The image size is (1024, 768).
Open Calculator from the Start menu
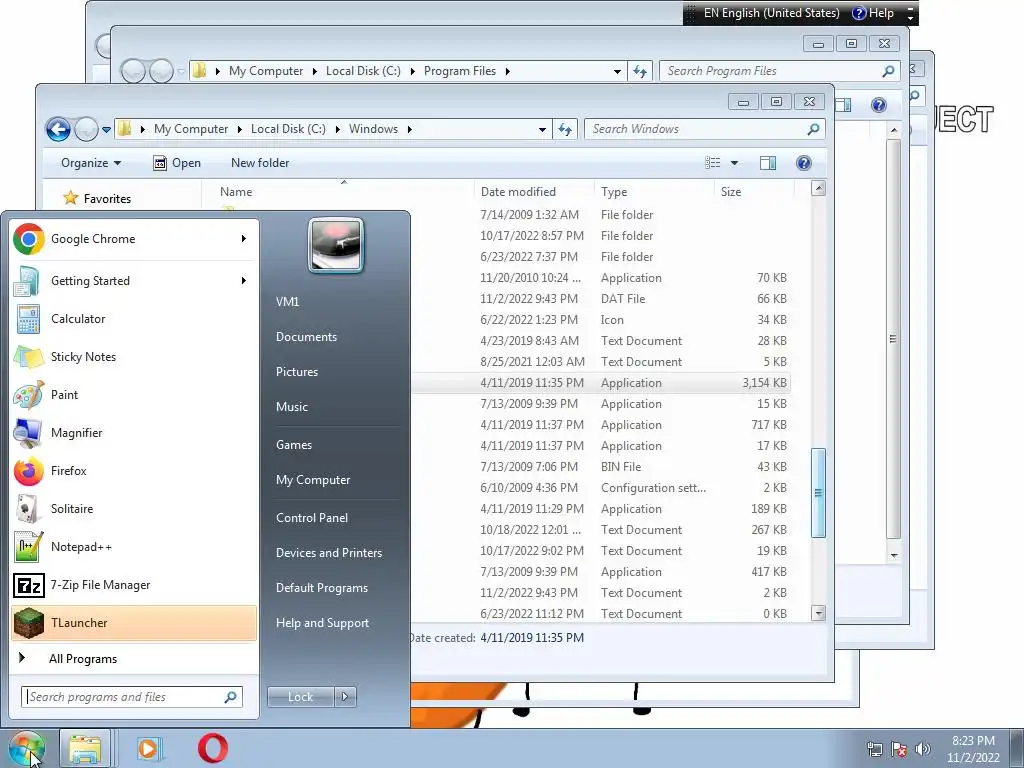point(134,319)
